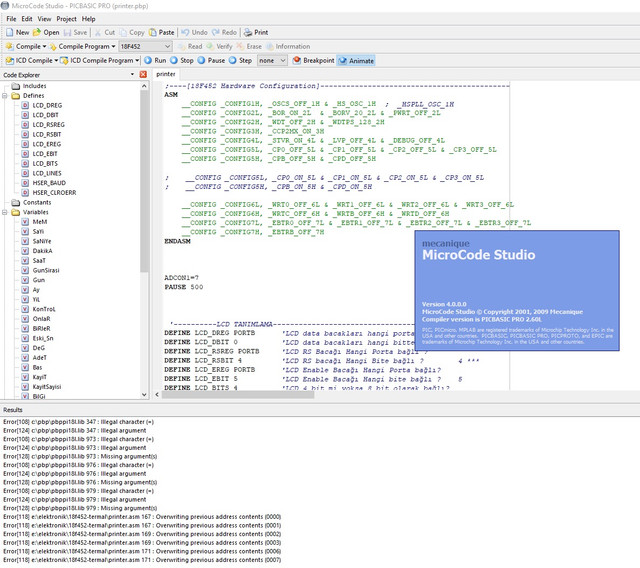Open the Project menu
The image size is (640, 568).
tap(67, 19)
